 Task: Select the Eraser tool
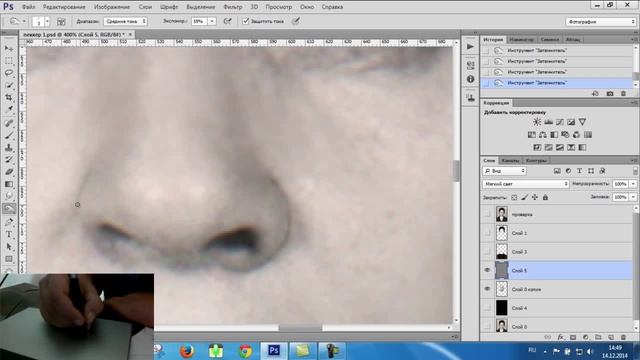[9, 172]
